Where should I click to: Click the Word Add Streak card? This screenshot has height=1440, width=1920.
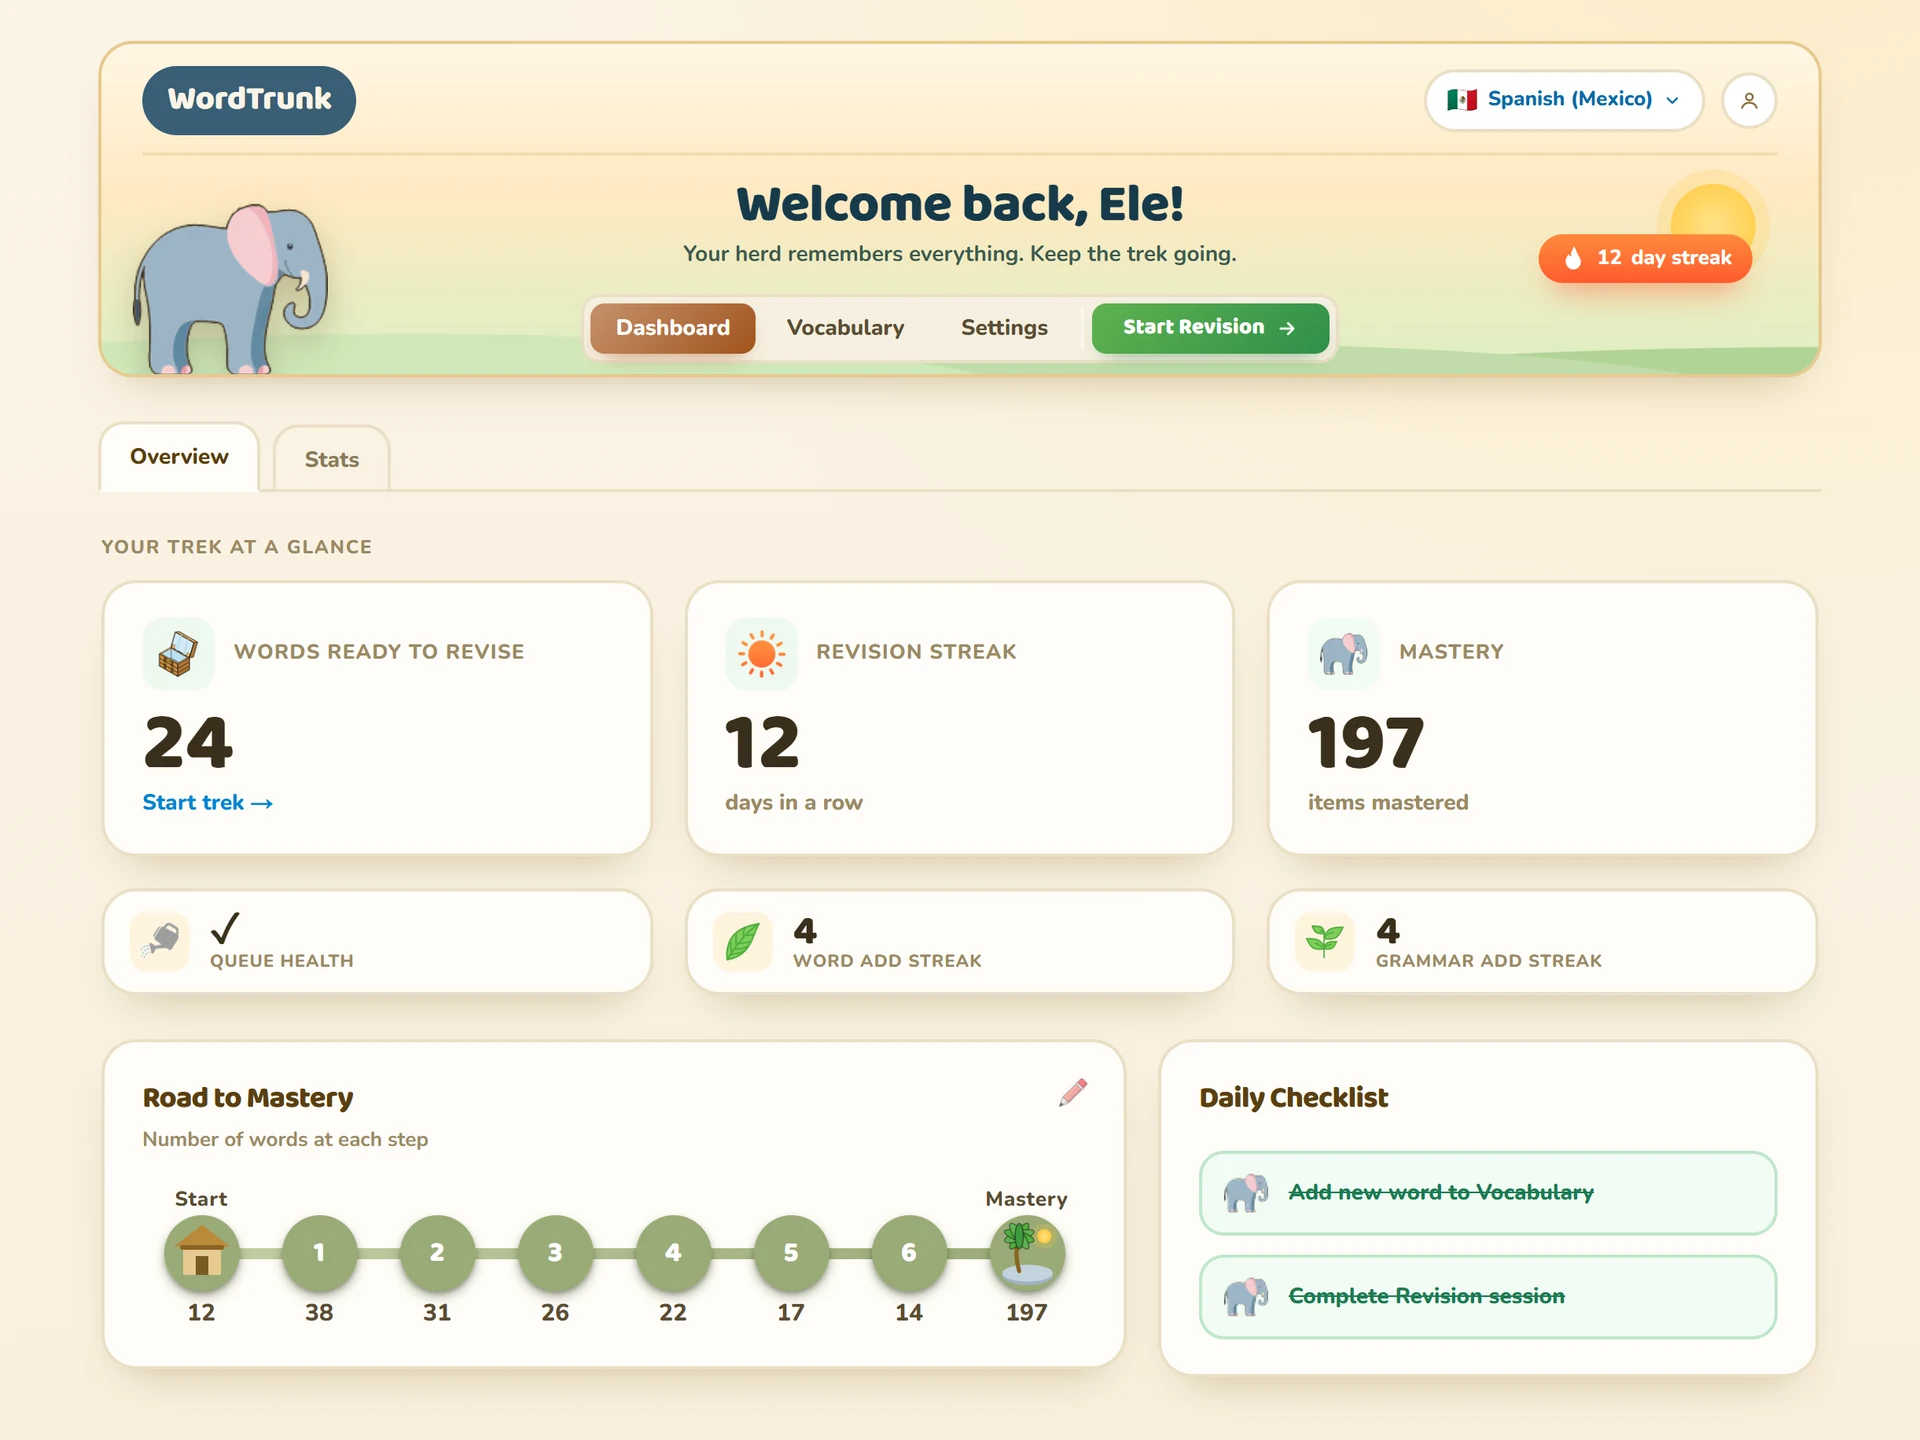[960, 942]
